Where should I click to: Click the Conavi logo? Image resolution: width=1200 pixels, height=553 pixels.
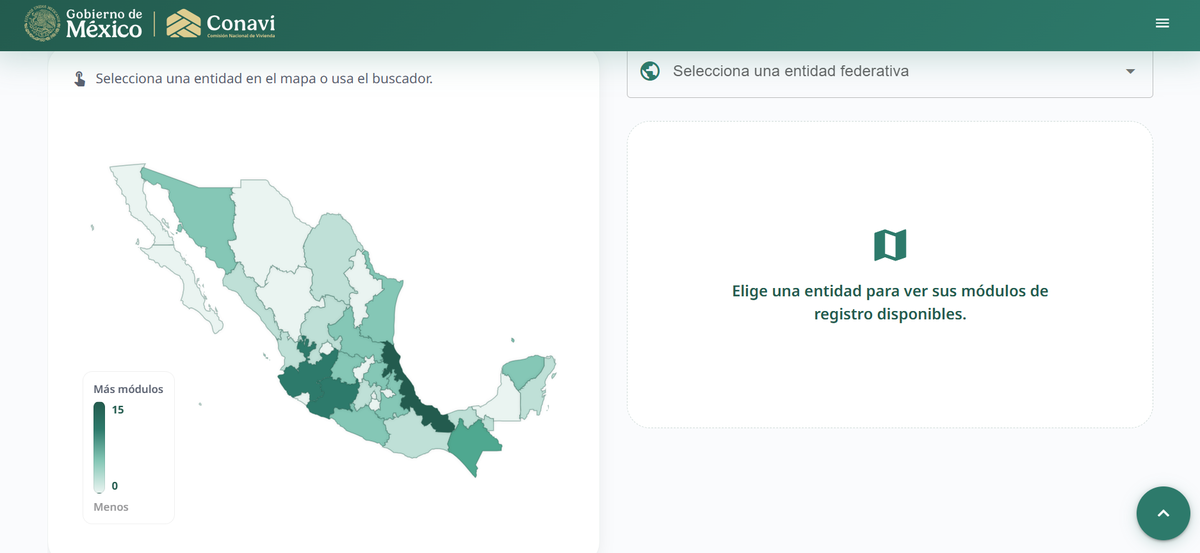pos(221,24)
